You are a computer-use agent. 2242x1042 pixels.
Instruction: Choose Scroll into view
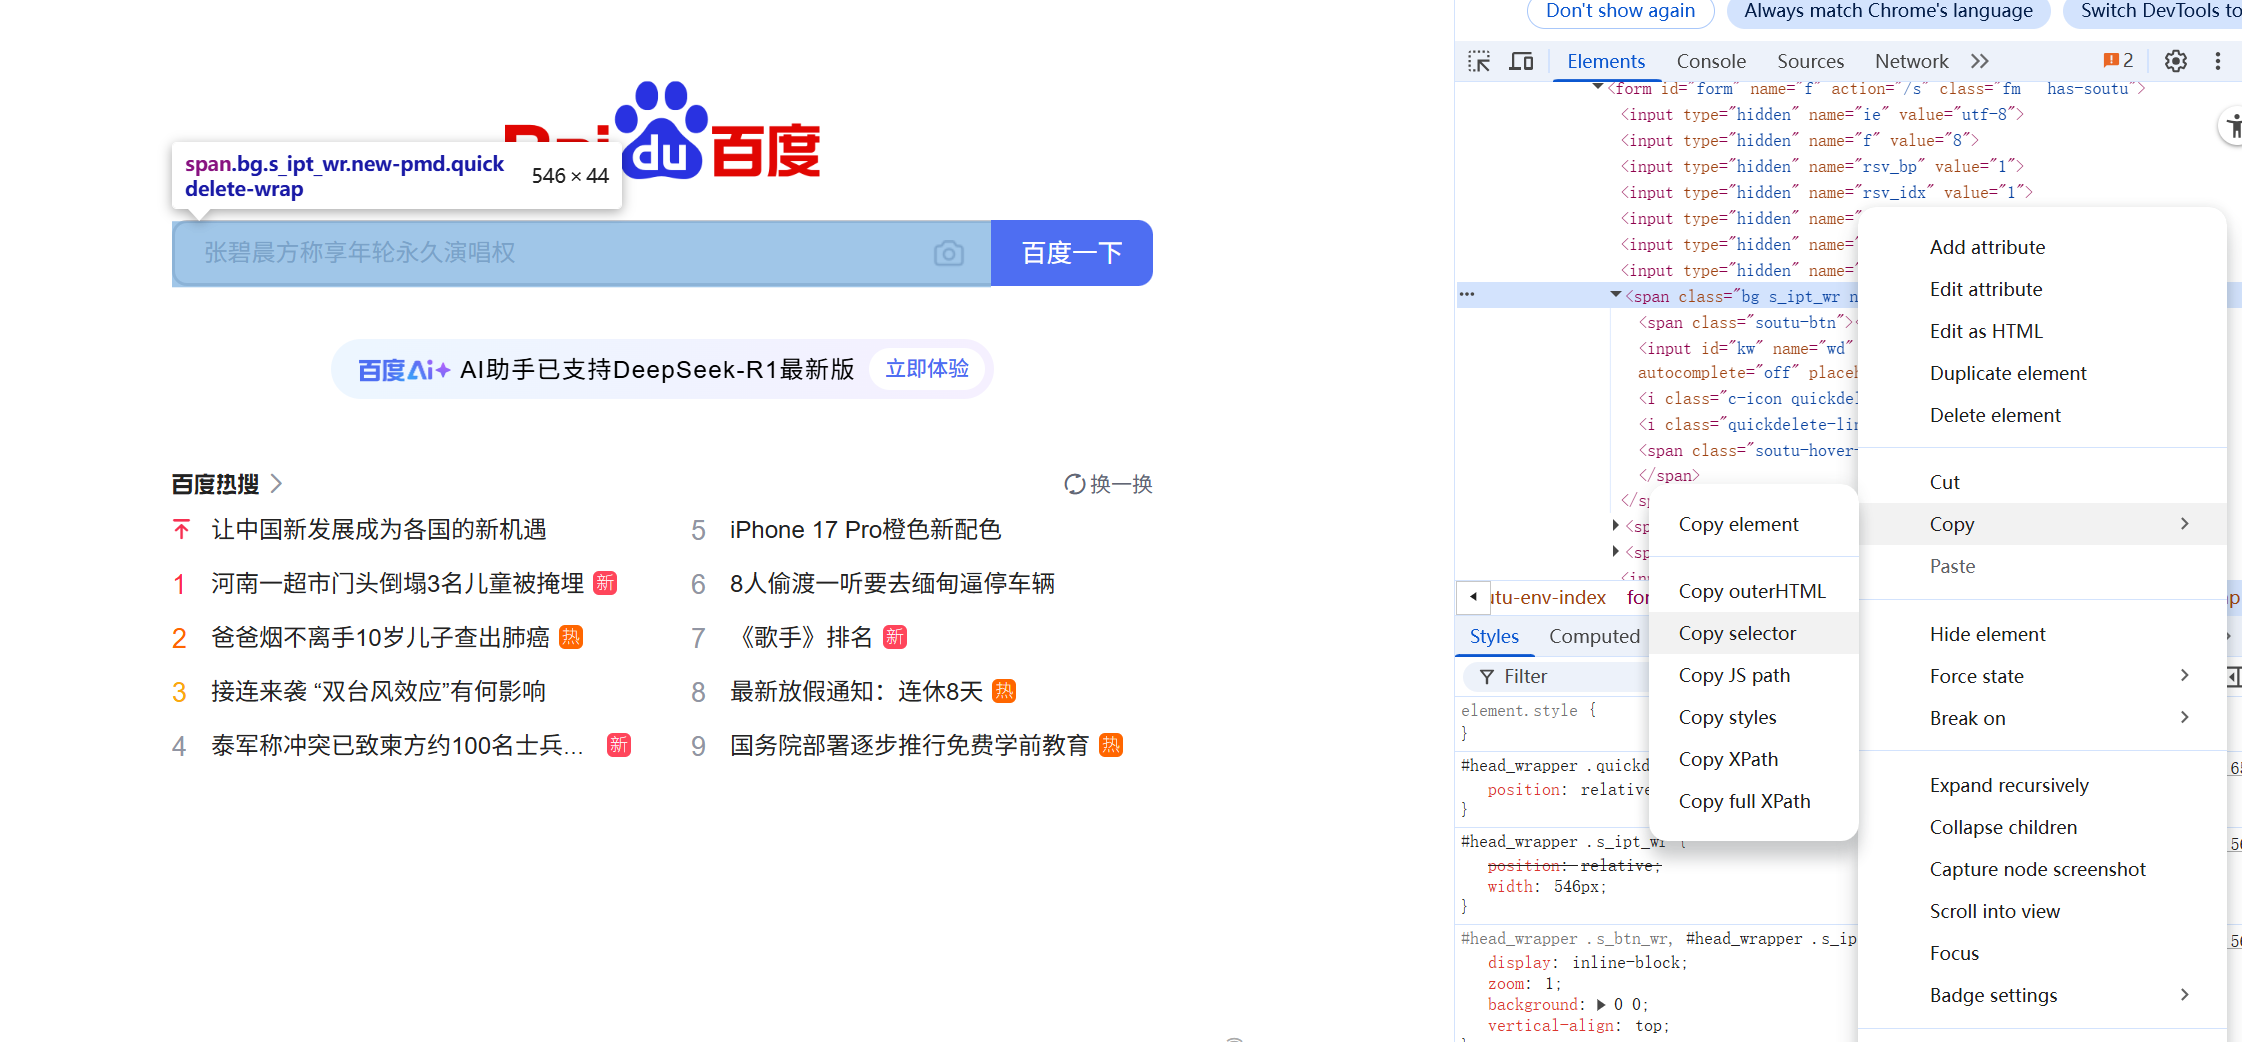coord(2042,911)
